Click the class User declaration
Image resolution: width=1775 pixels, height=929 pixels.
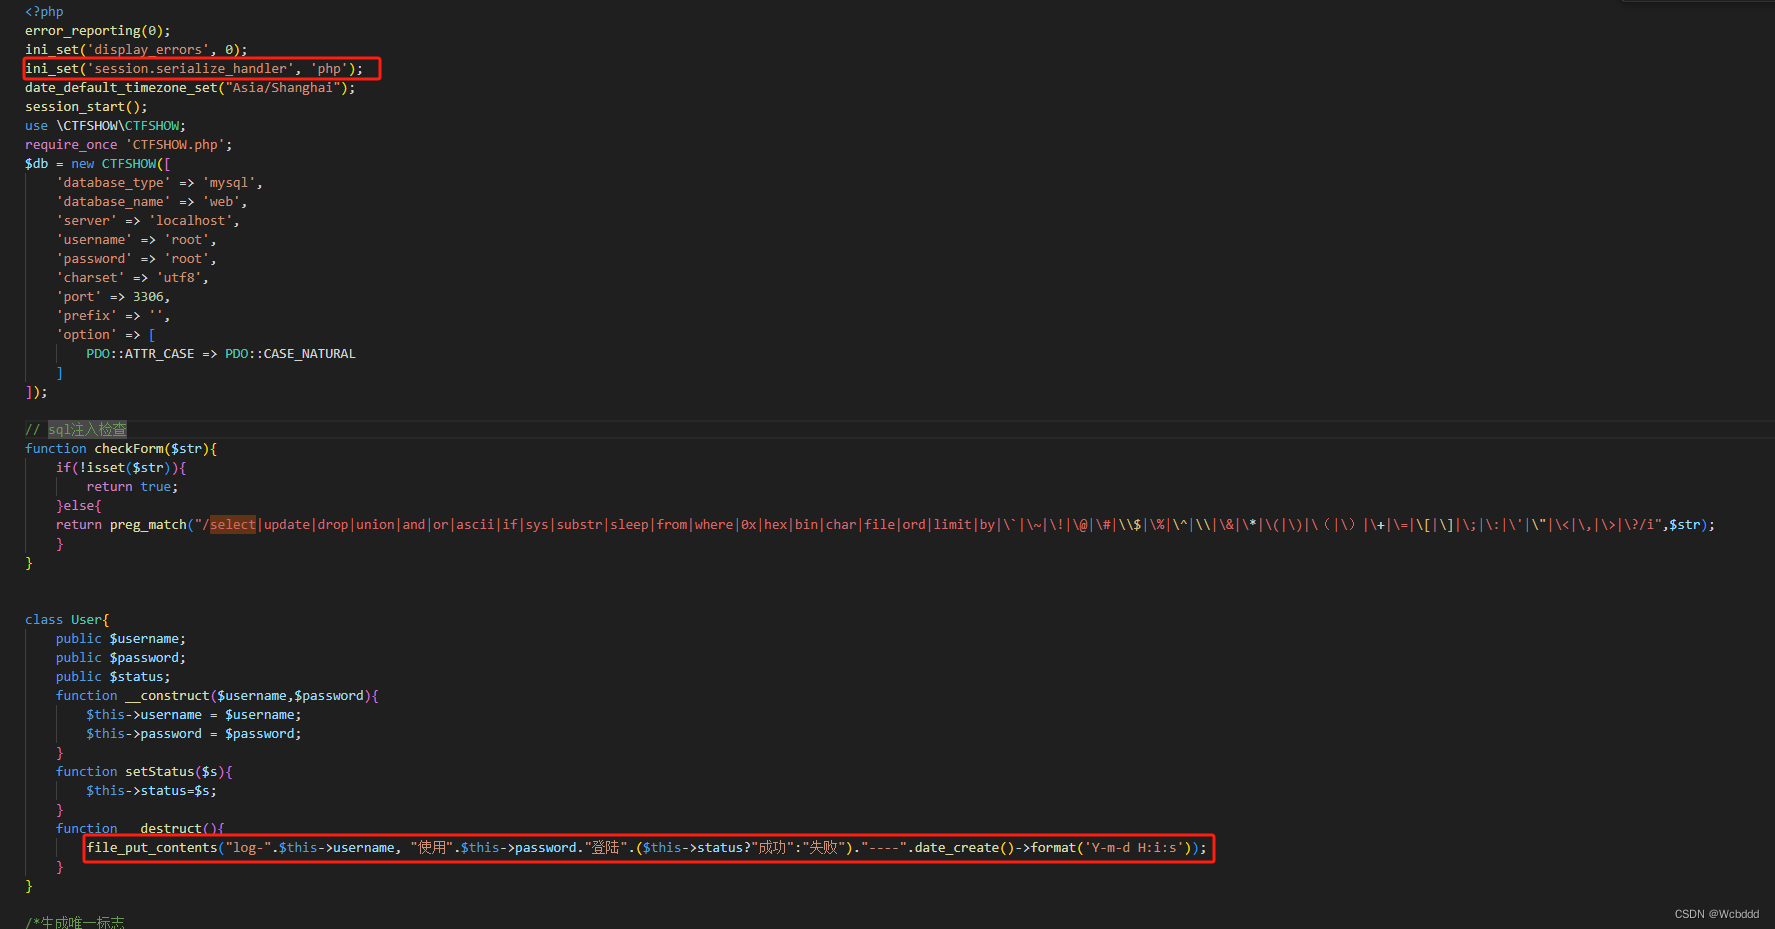[x=66, y=619]
